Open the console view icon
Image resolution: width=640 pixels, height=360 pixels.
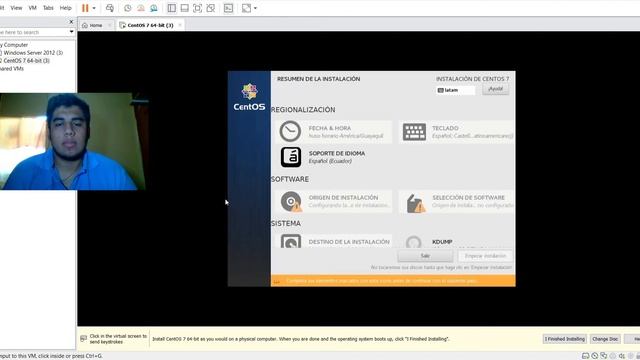(229, 8)
